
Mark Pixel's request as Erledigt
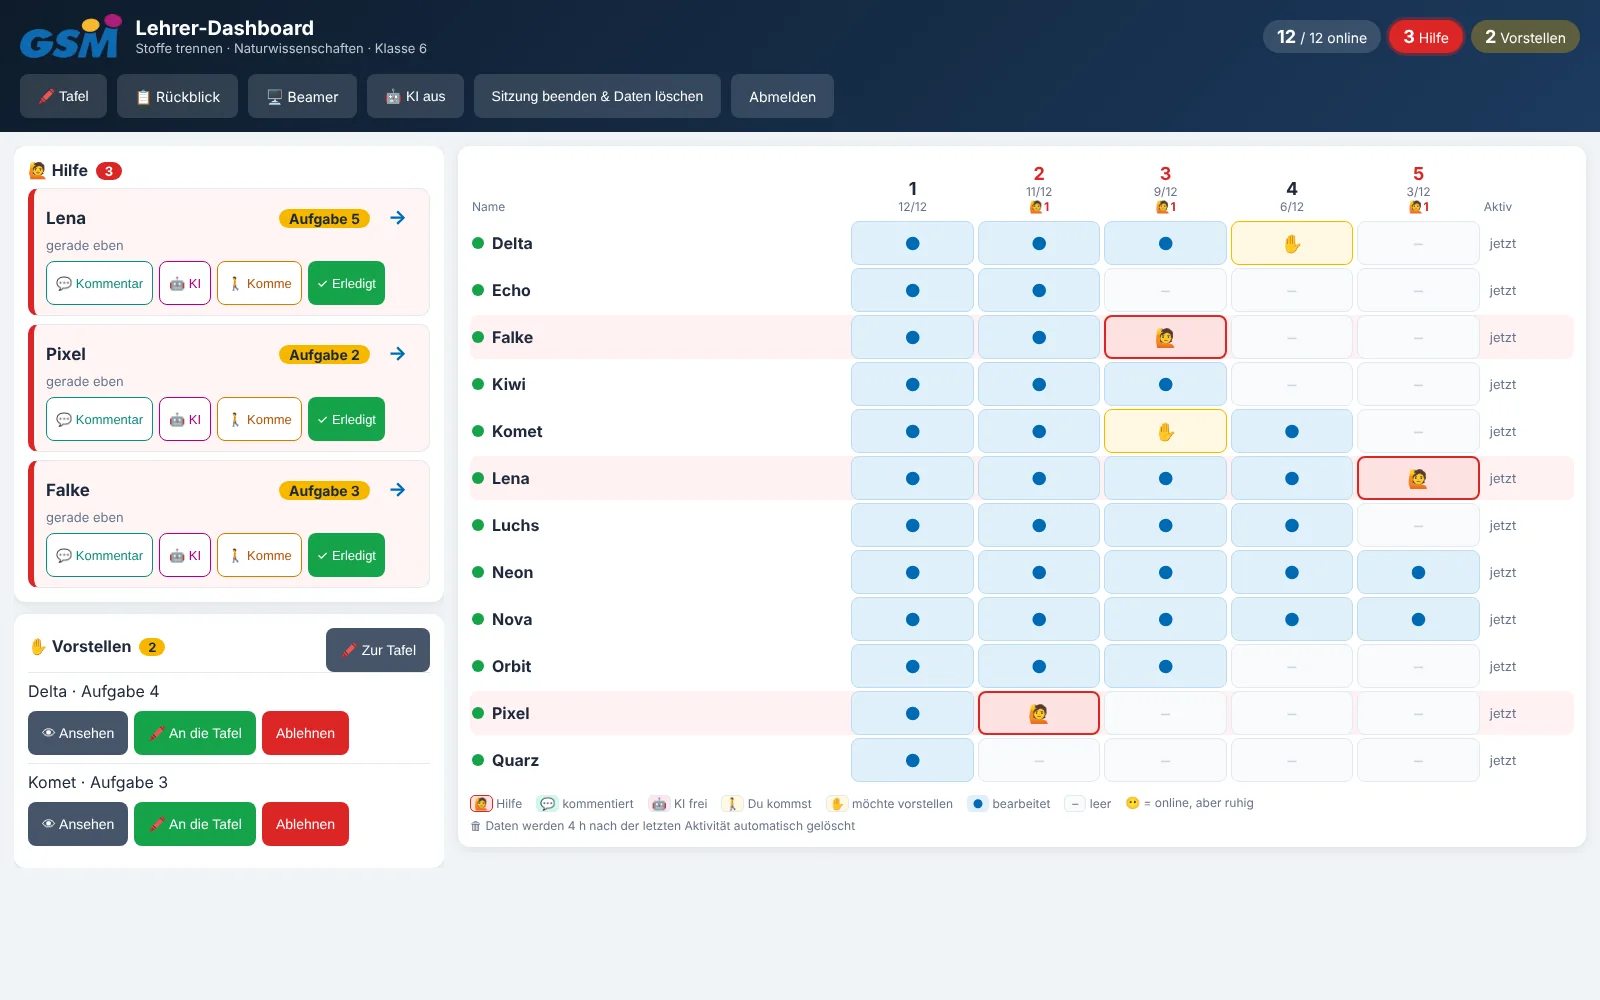(x=346, y=419)
